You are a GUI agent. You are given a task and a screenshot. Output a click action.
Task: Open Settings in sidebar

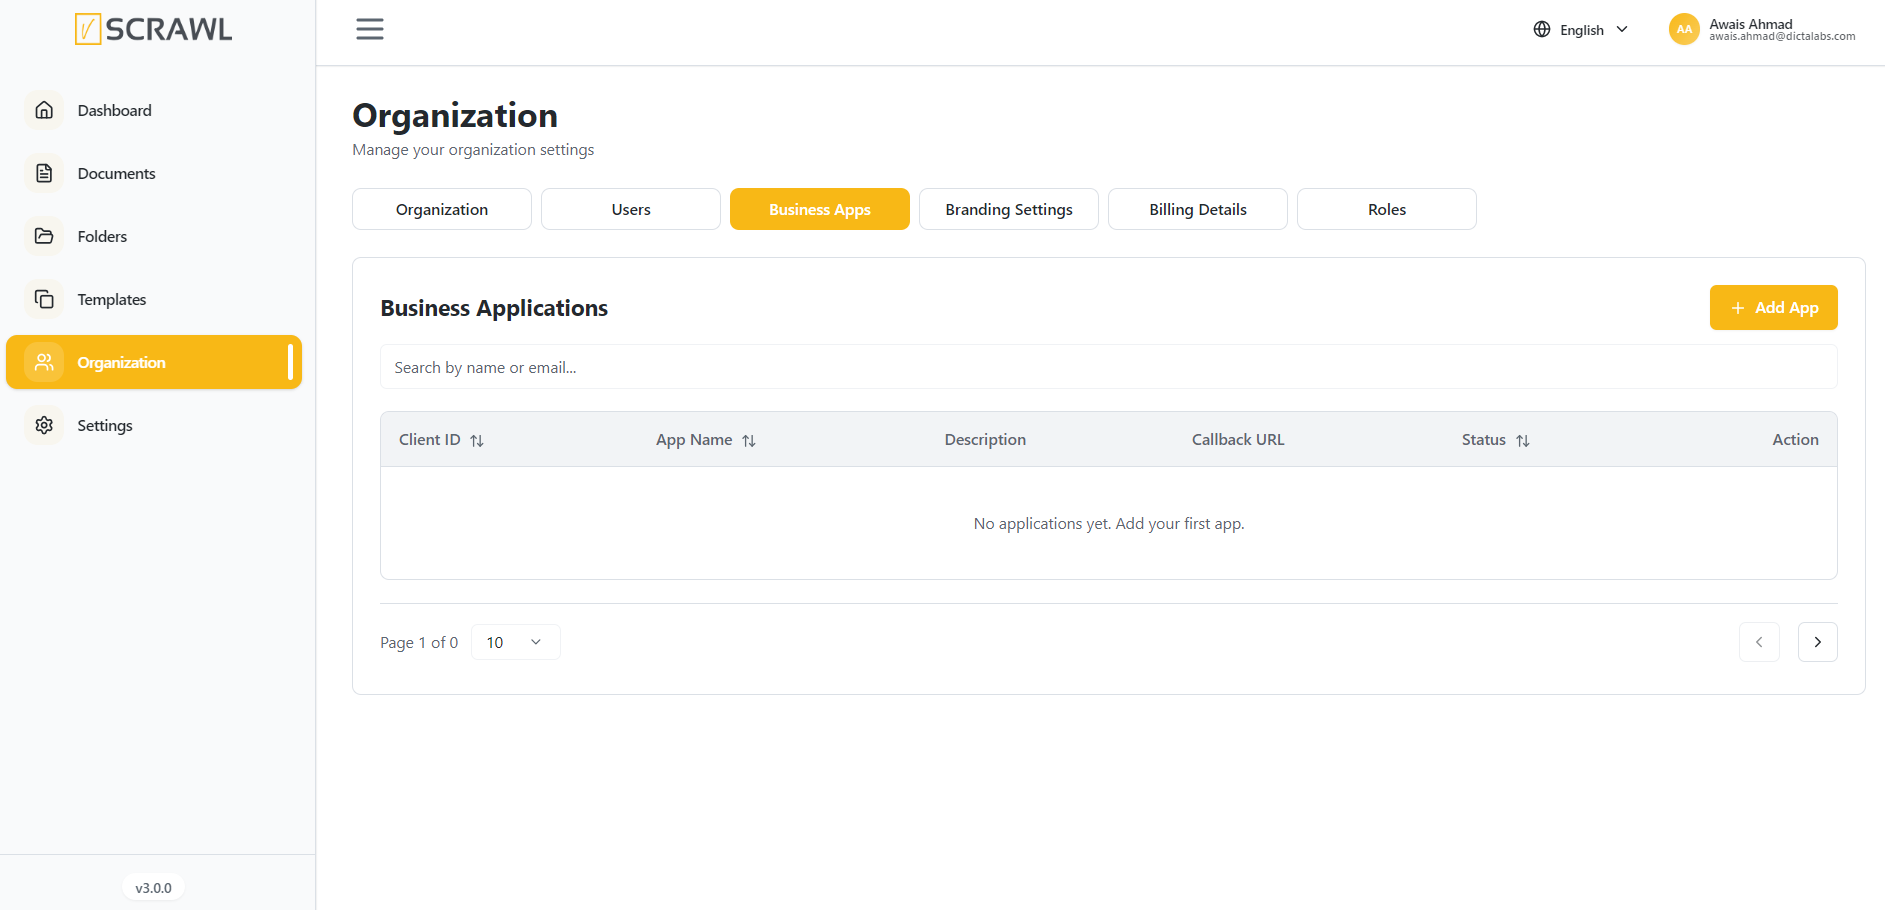[154, 425]
